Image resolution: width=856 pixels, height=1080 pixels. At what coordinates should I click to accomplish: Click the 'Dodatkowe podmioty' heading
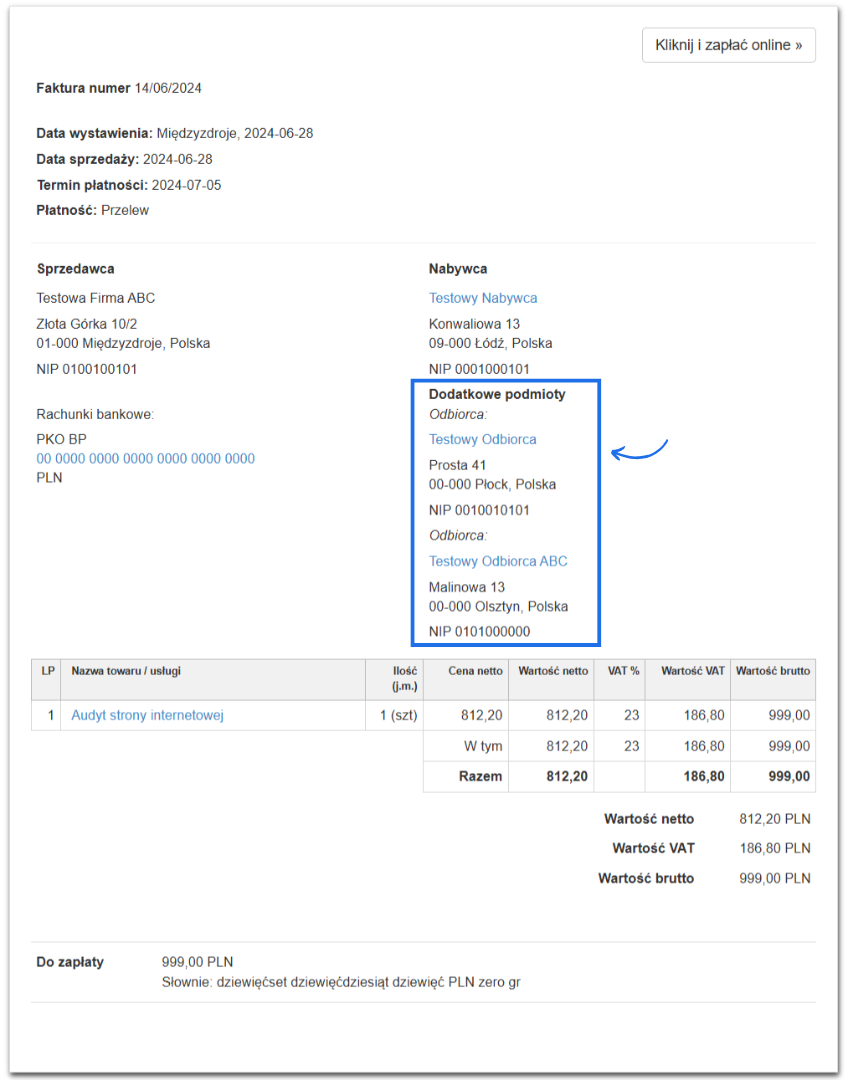497,394
